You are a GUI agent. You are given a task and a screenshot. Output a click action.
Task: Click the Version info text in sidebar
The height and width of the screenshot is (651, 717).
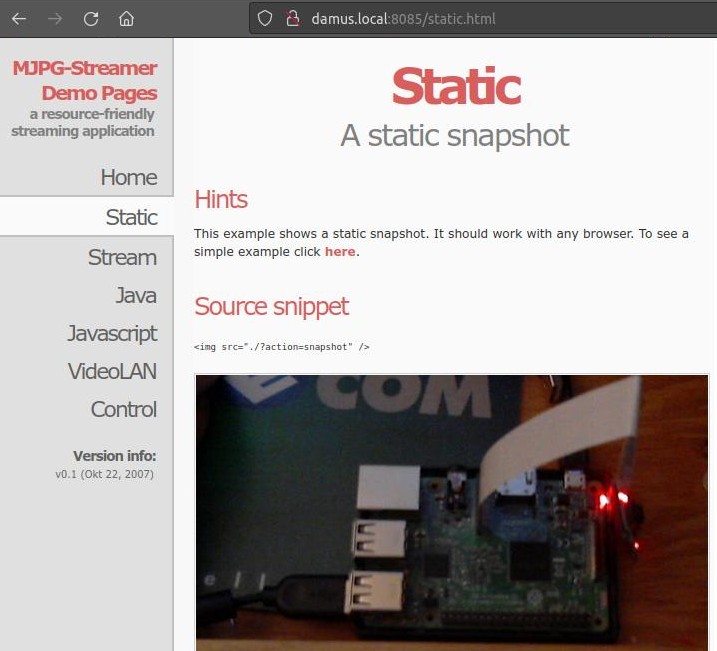point(114,455)
